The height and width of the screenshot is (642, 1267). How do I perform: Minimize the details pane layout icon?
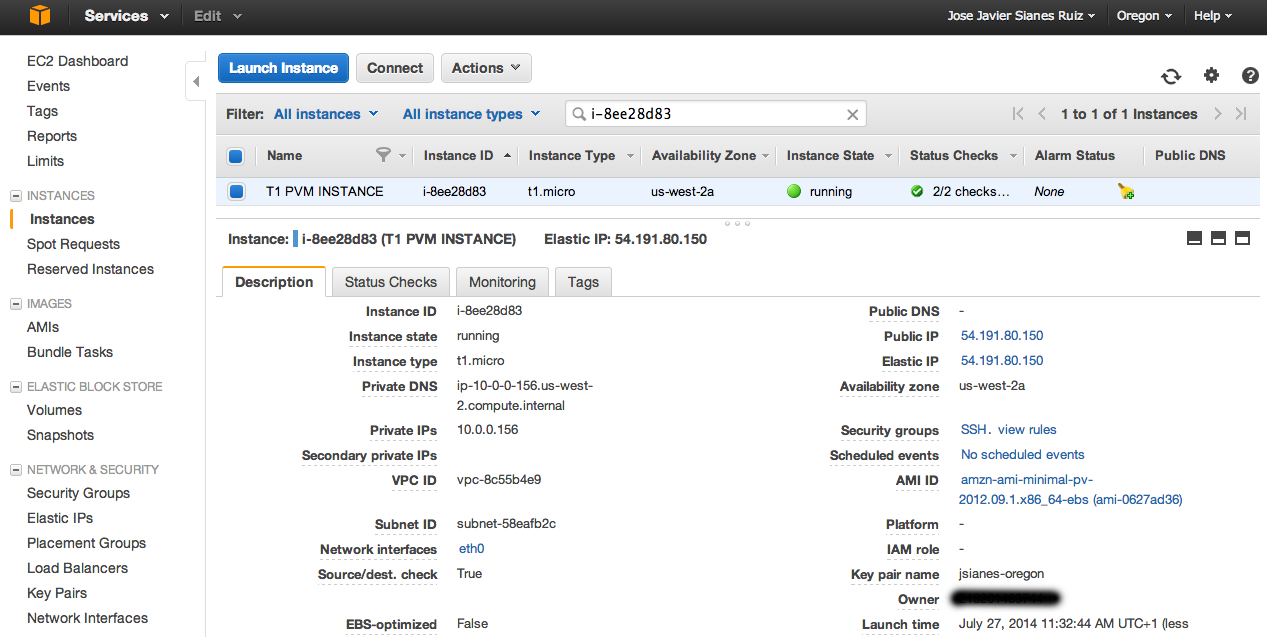click(x=1194, y=238)
